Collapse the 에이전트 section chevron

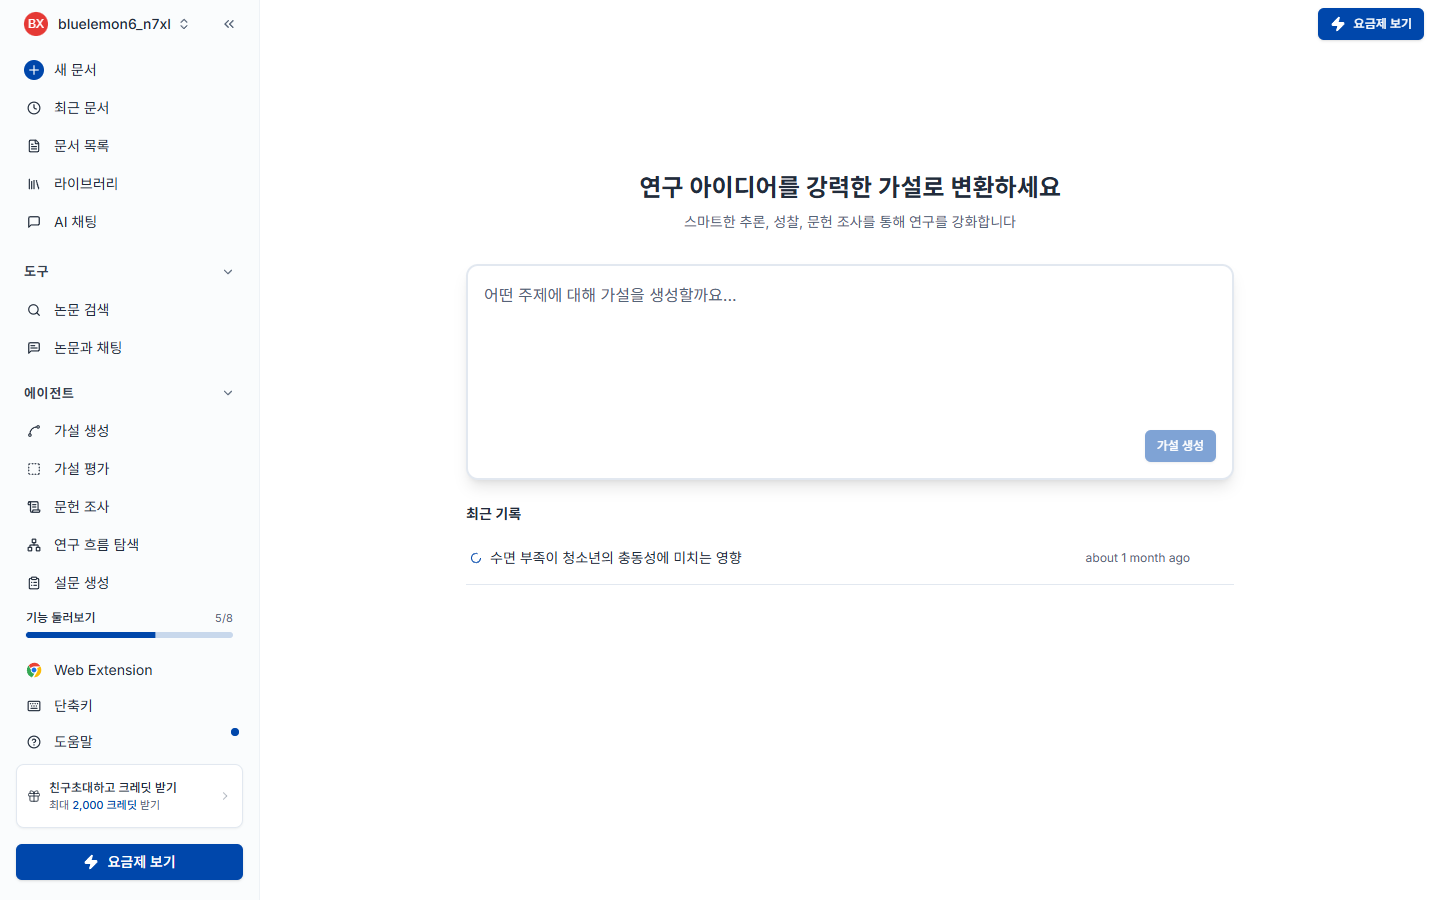(228, 393)
